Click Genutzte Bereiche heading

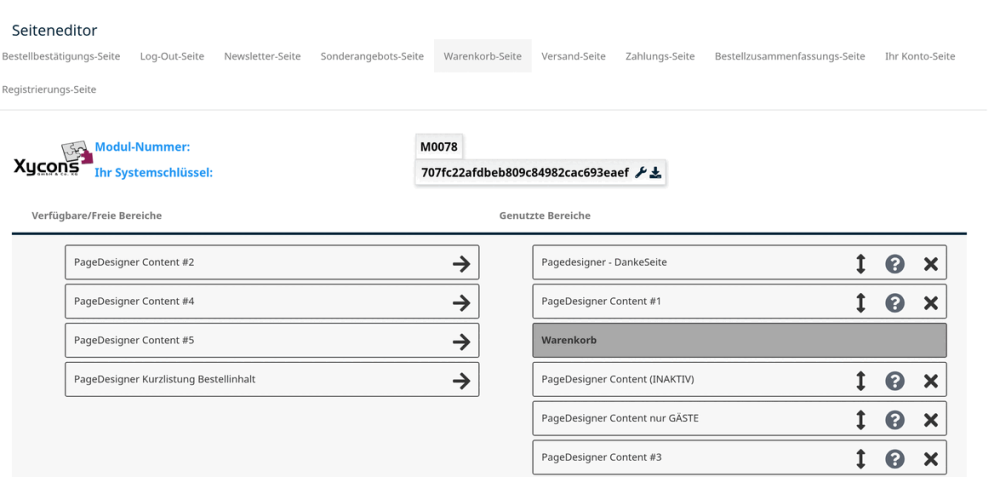(545, 216)
